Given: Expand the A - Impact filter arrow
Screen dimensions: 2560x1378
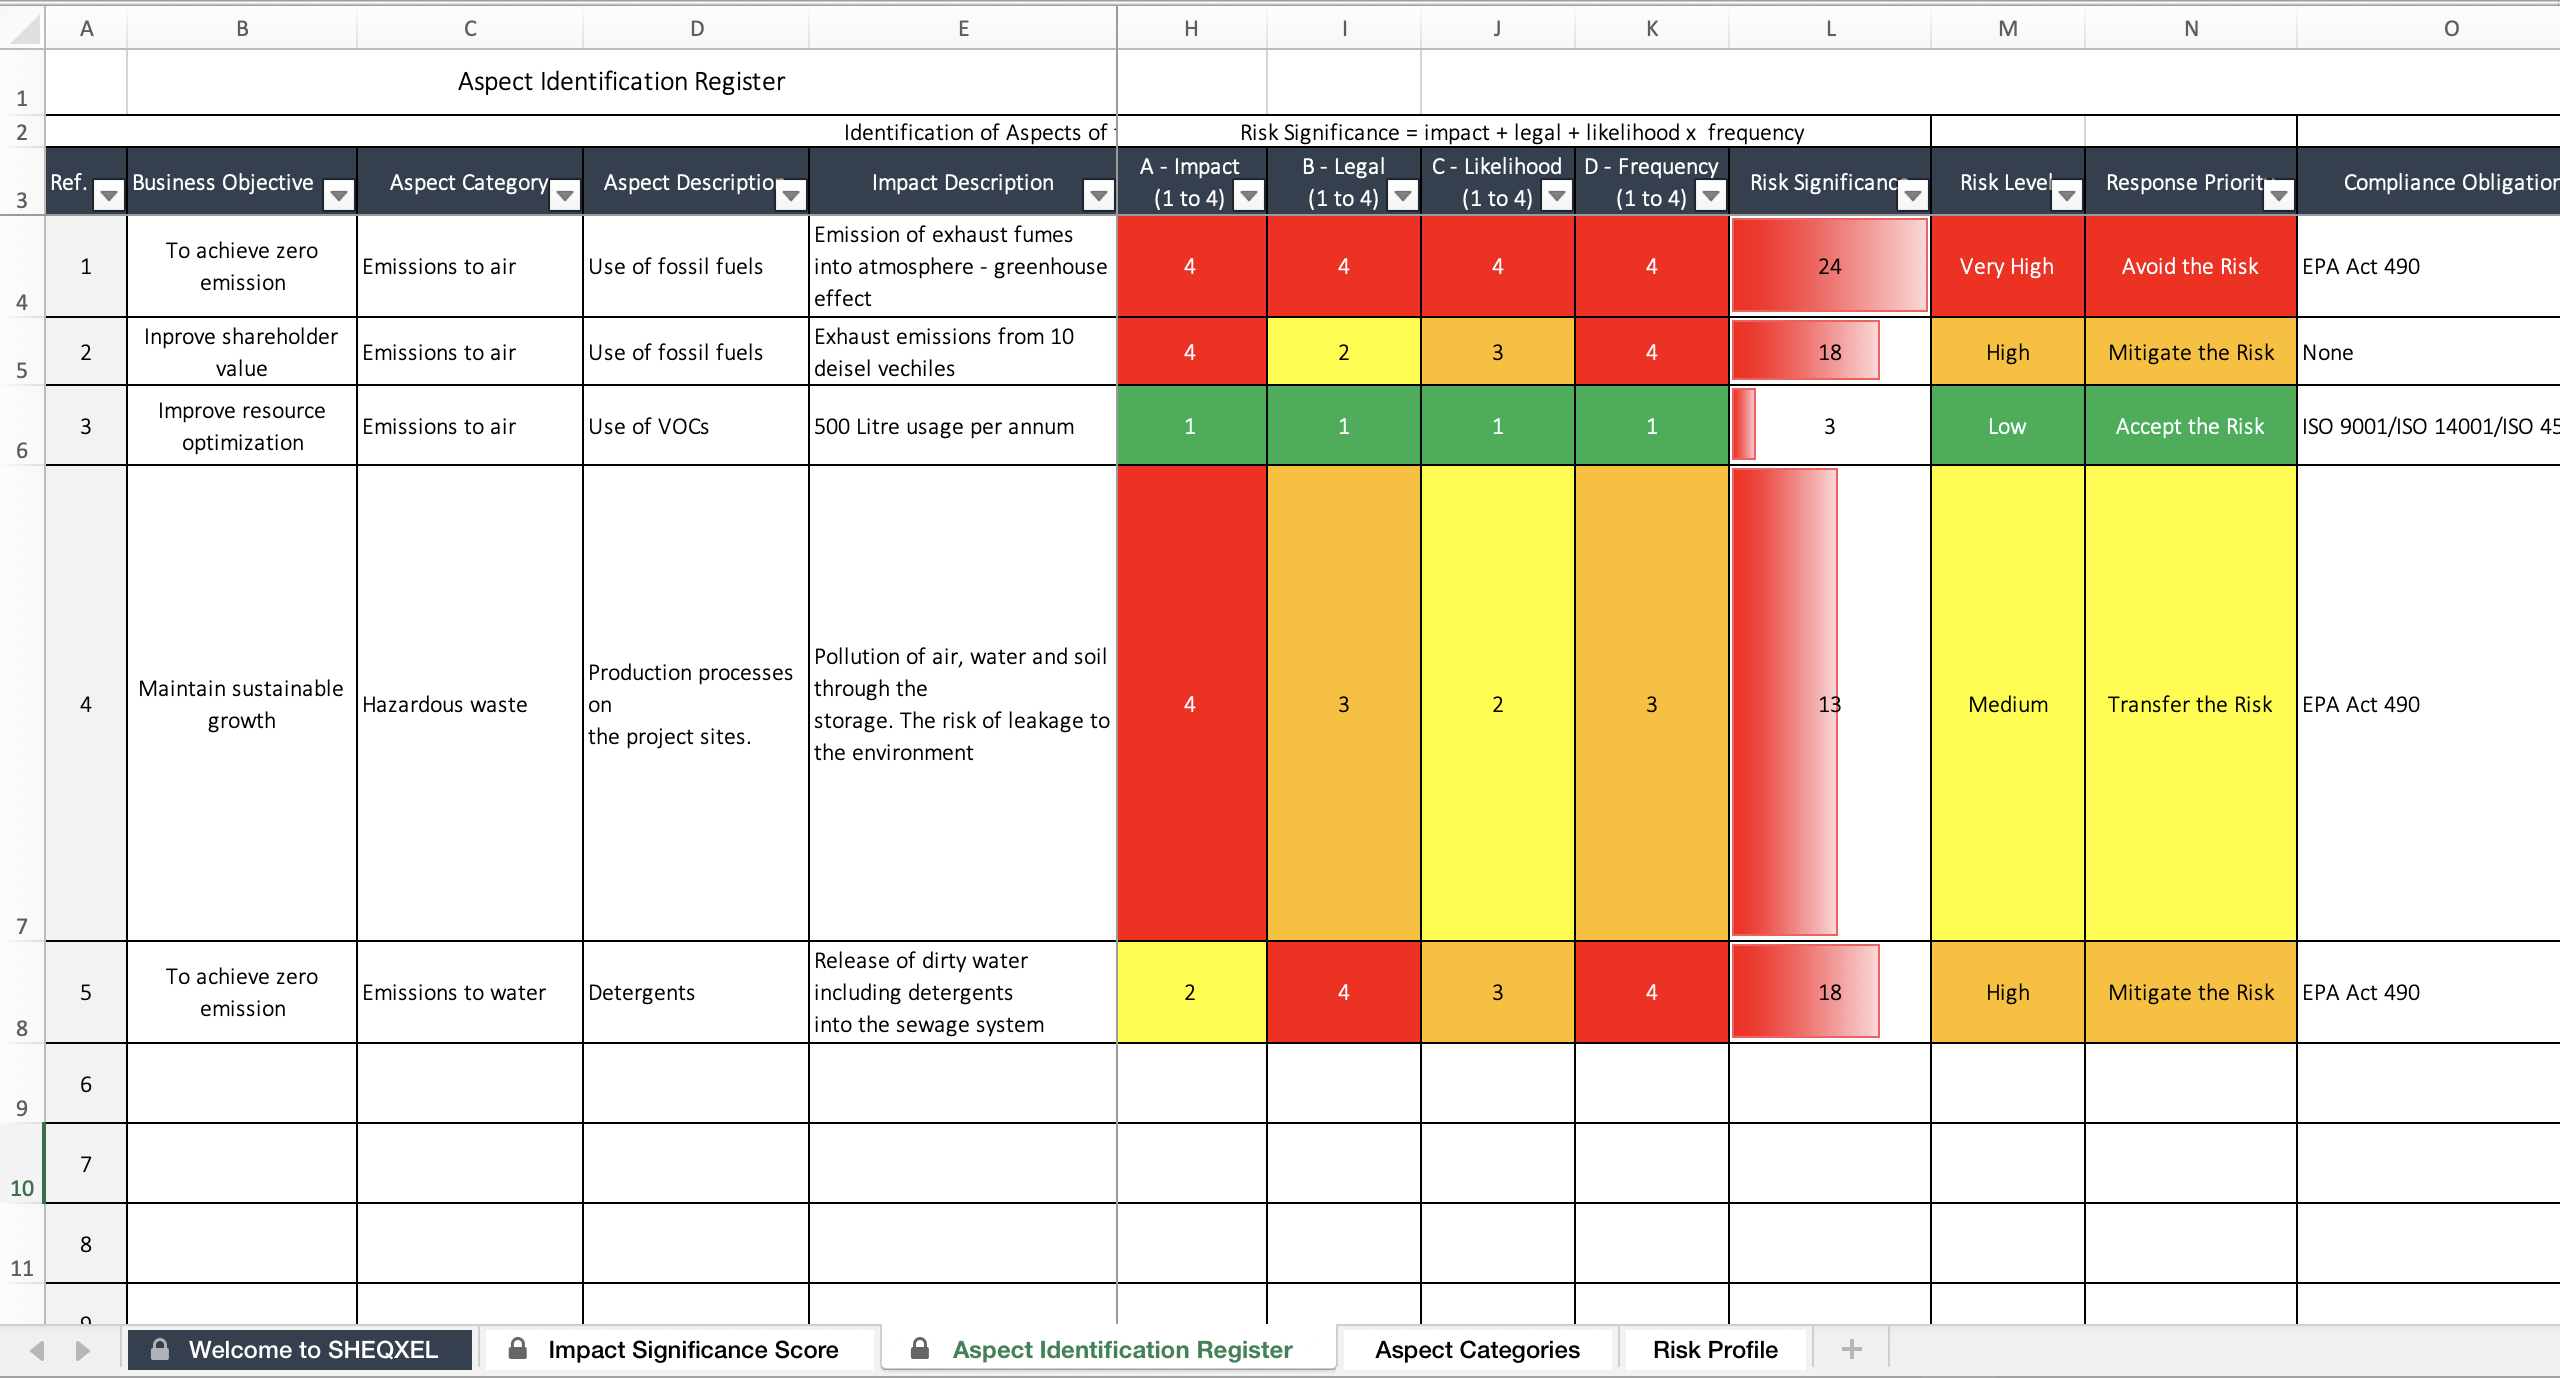Looking at the screenshot, I should (1249, 195).
